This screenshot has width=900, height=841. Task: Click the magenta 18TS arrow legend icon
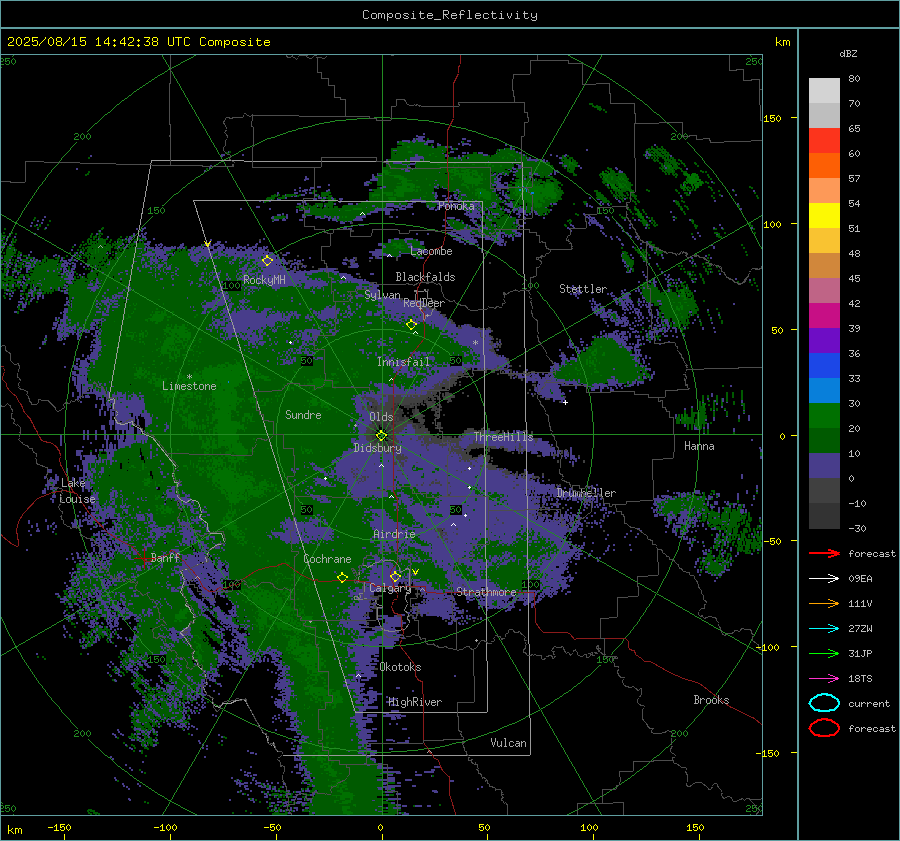(824, 679)
